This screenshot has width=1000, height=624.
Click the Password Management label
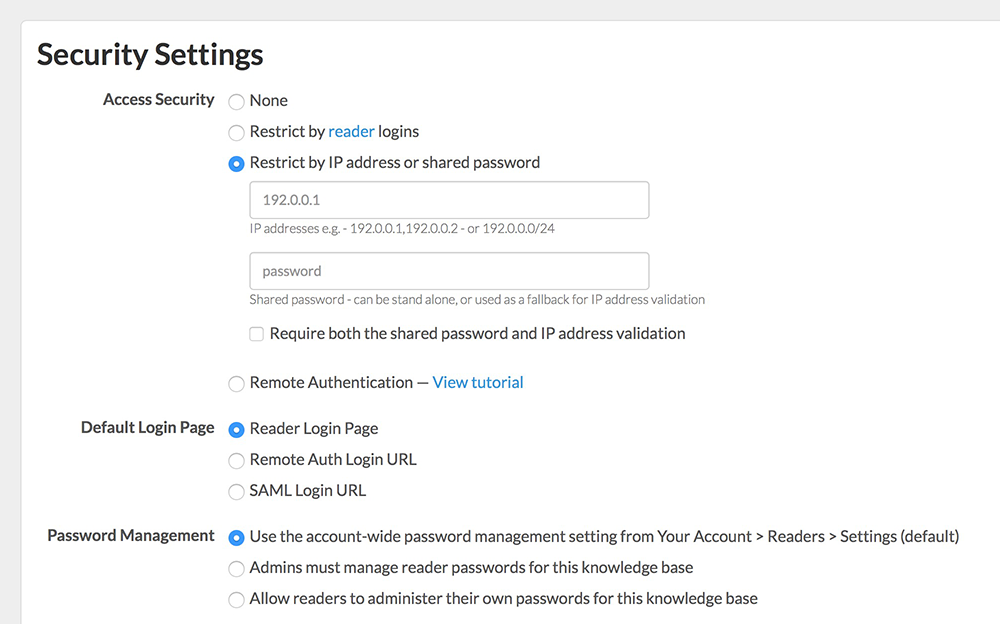click(x=131, y=536)
